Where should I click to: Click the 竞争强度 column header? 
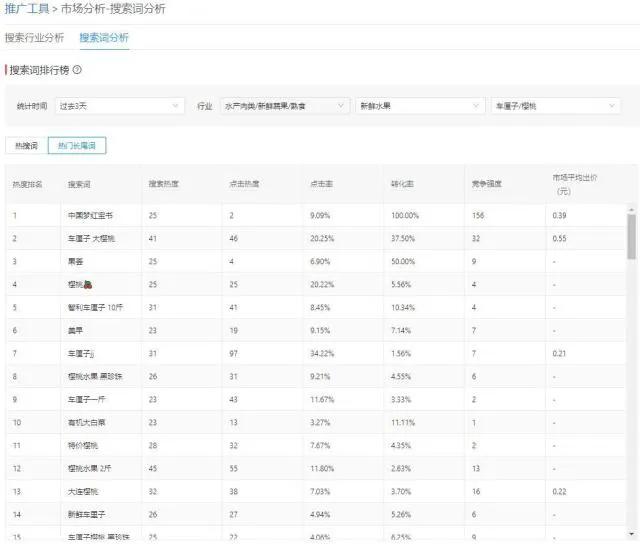point(487,184)
